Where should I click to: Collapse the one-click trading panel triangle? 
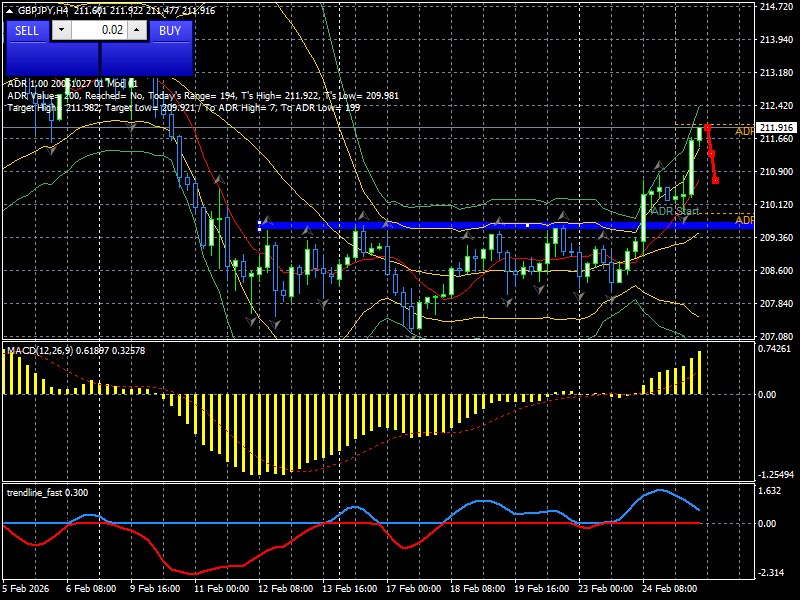[x=10, y=10]
